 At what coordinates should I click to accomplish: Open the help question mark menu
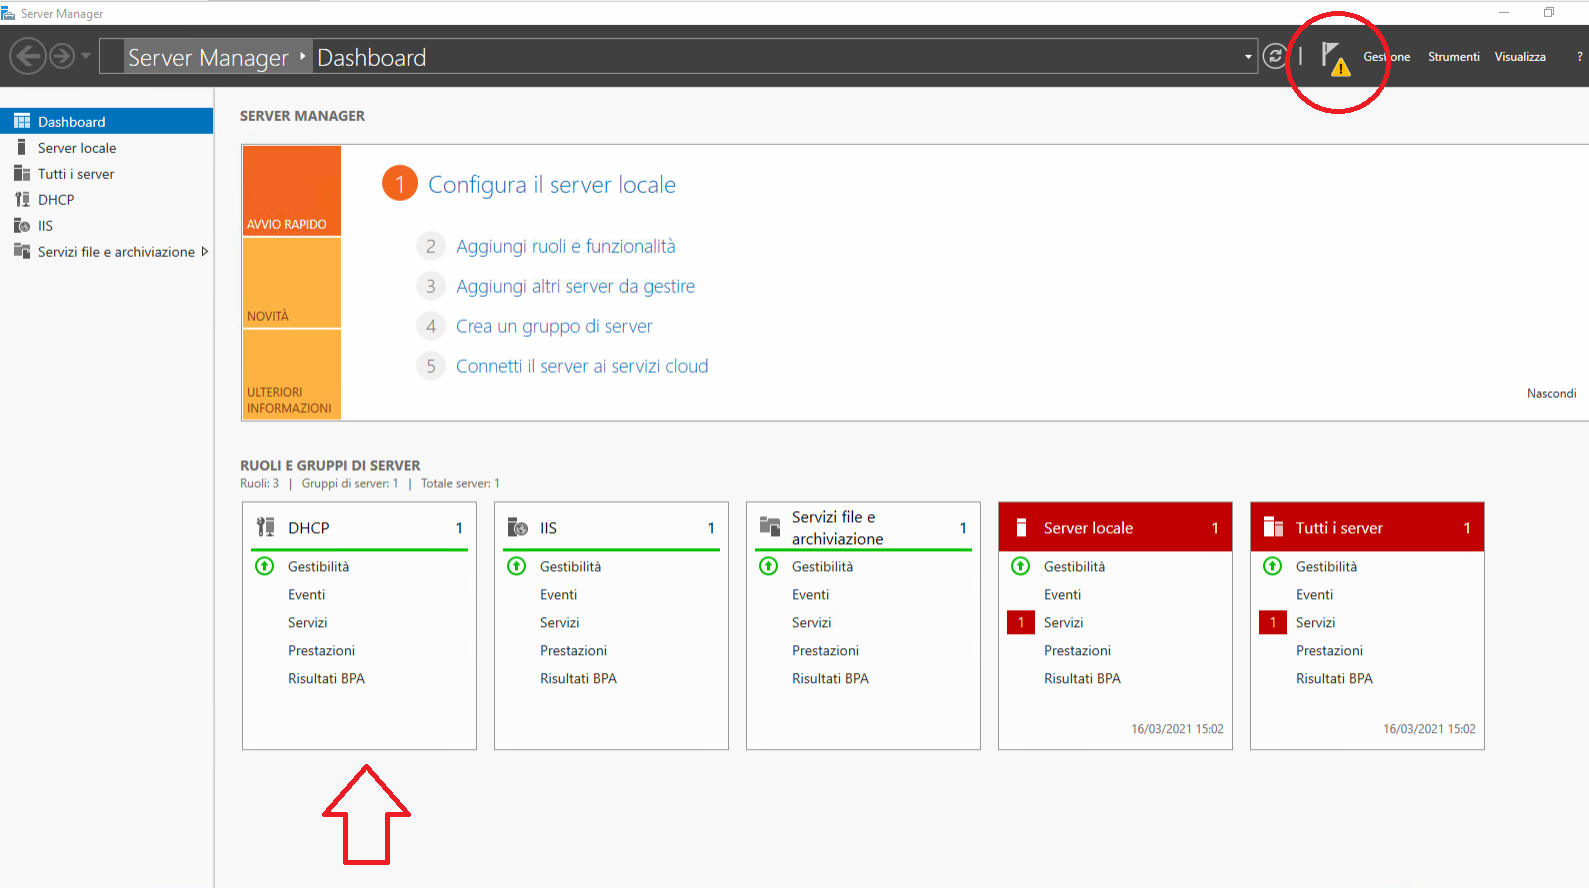[1580, 57]
